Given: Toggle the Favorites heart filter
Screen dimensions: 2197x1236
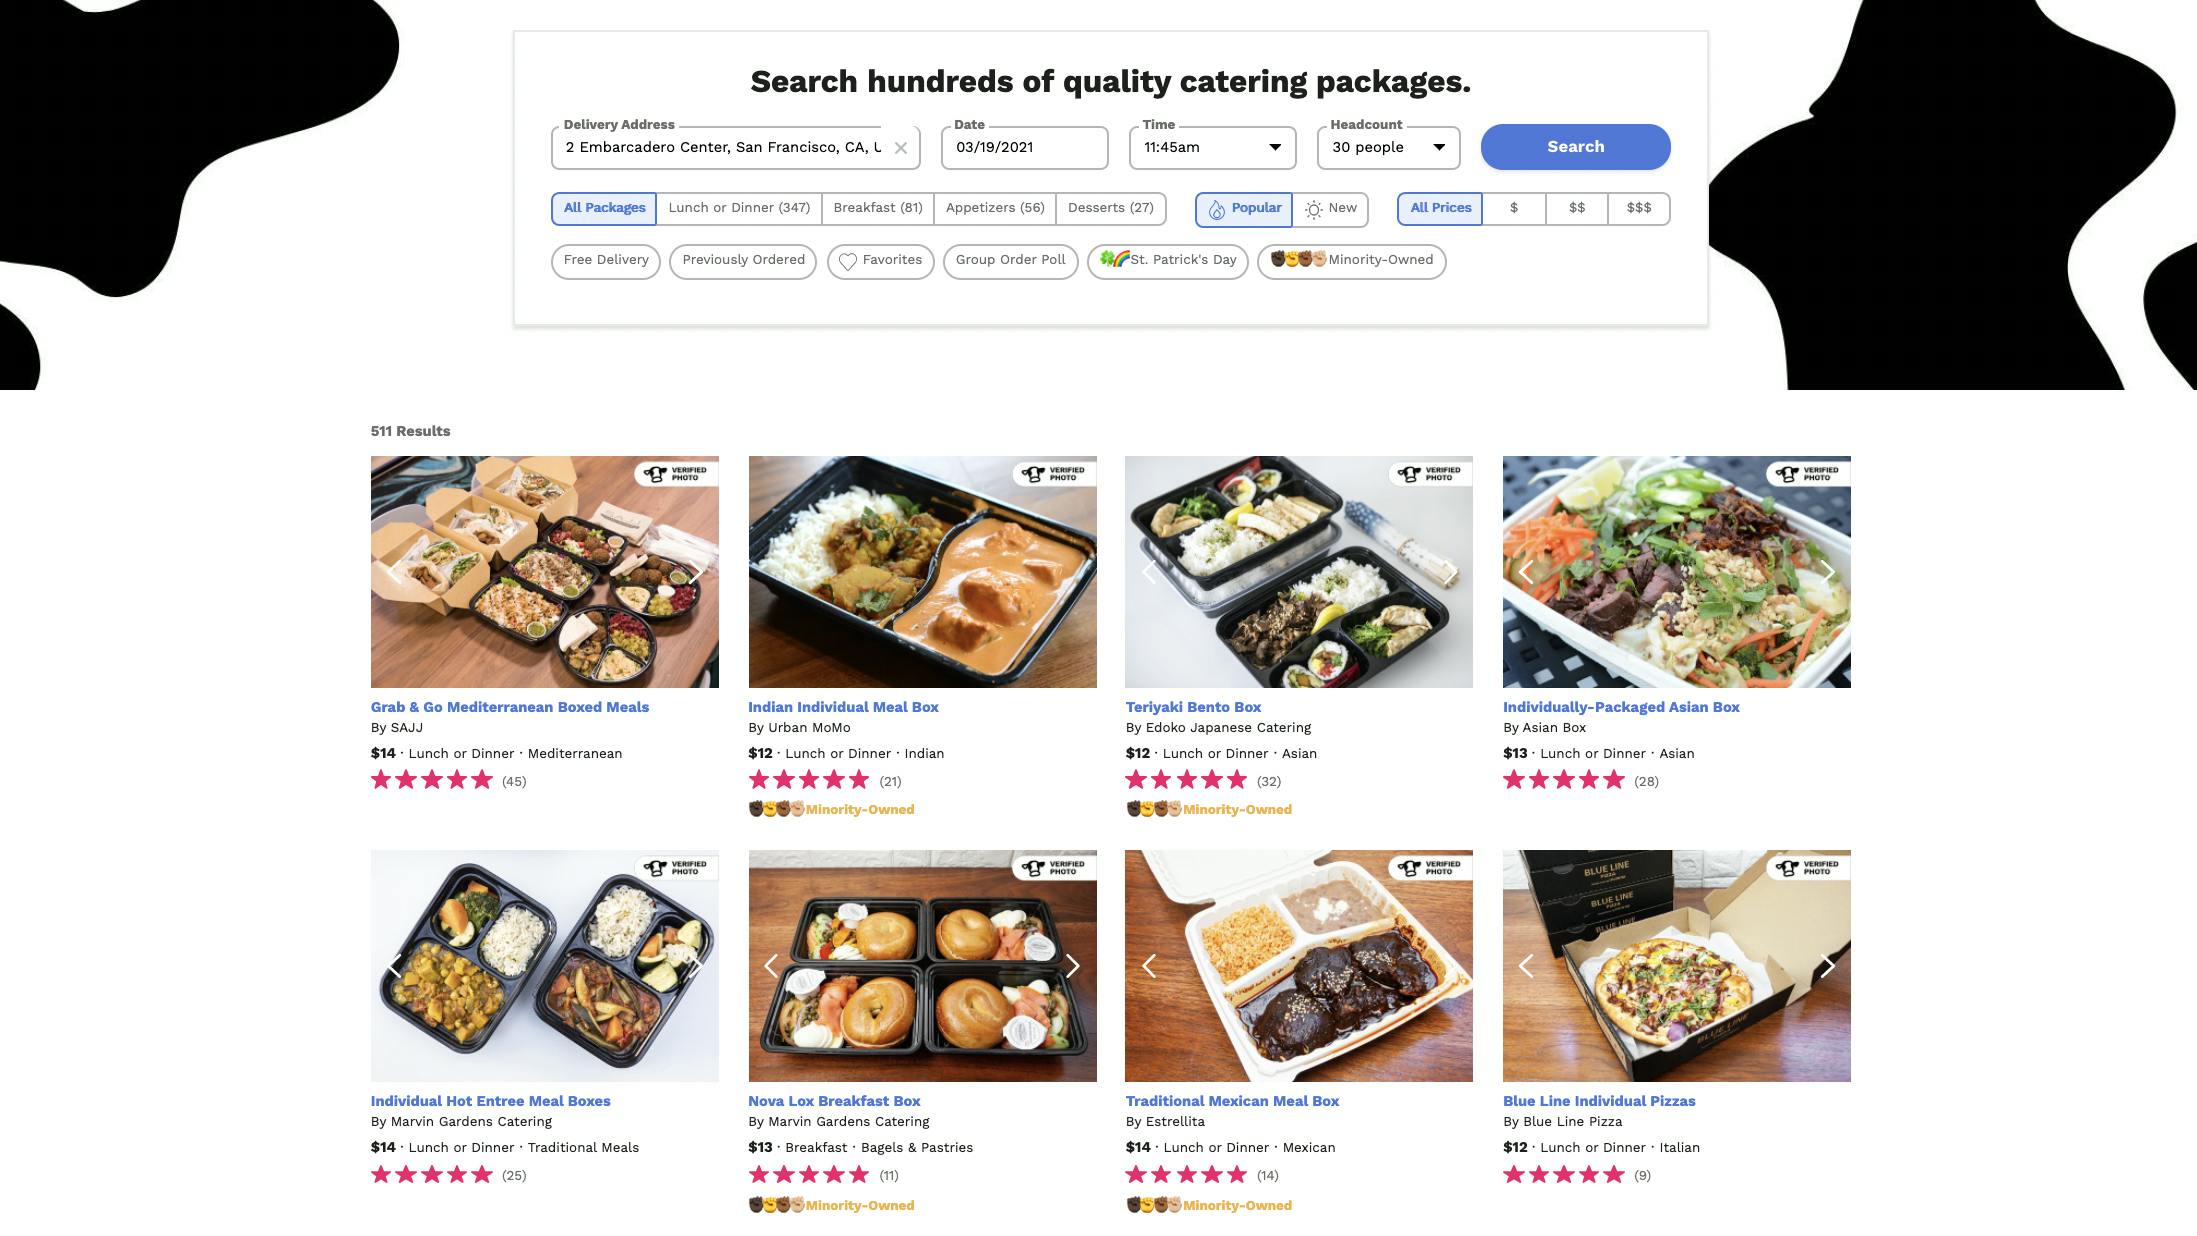Looking at the screenshot, I should coord(880,261).
